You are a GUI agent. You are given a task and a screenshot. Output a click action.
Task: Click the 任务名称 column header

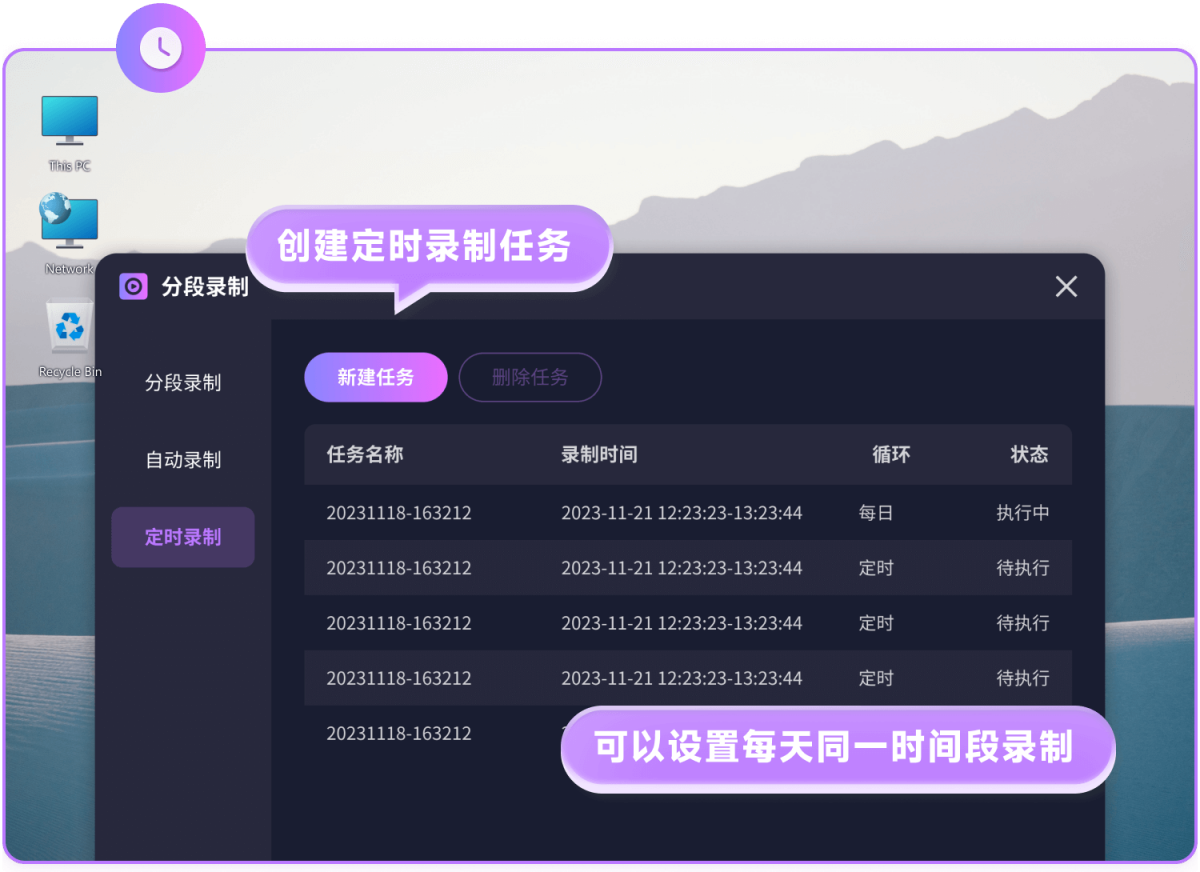tap(365, 455)
